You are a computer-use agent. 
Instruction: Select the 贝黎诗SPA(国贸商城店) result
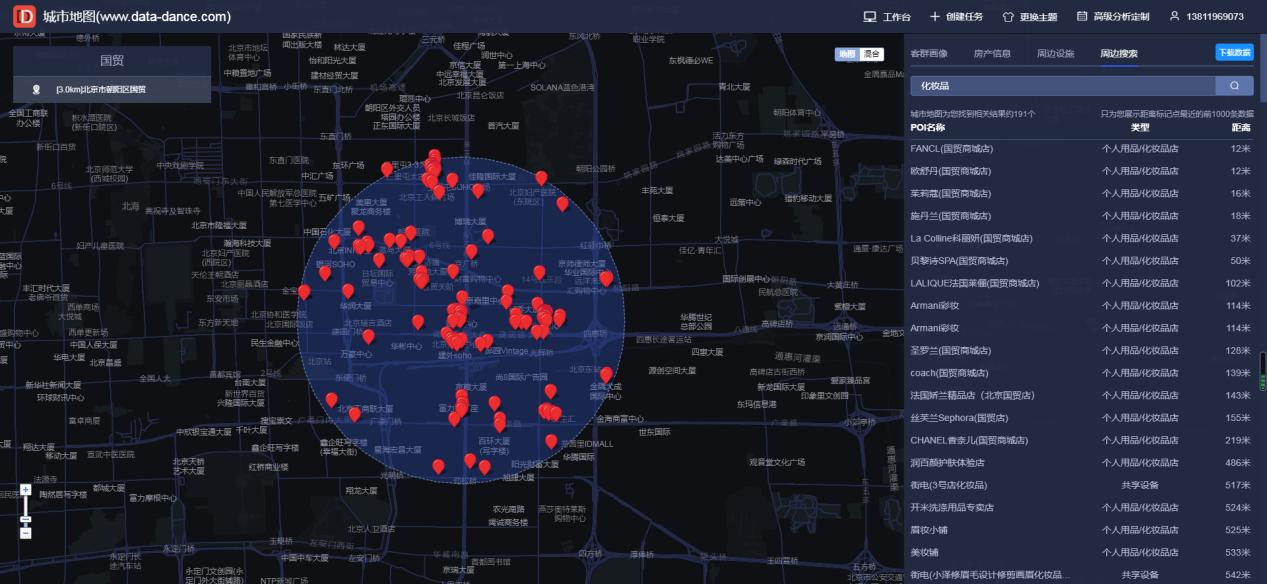1081,261
